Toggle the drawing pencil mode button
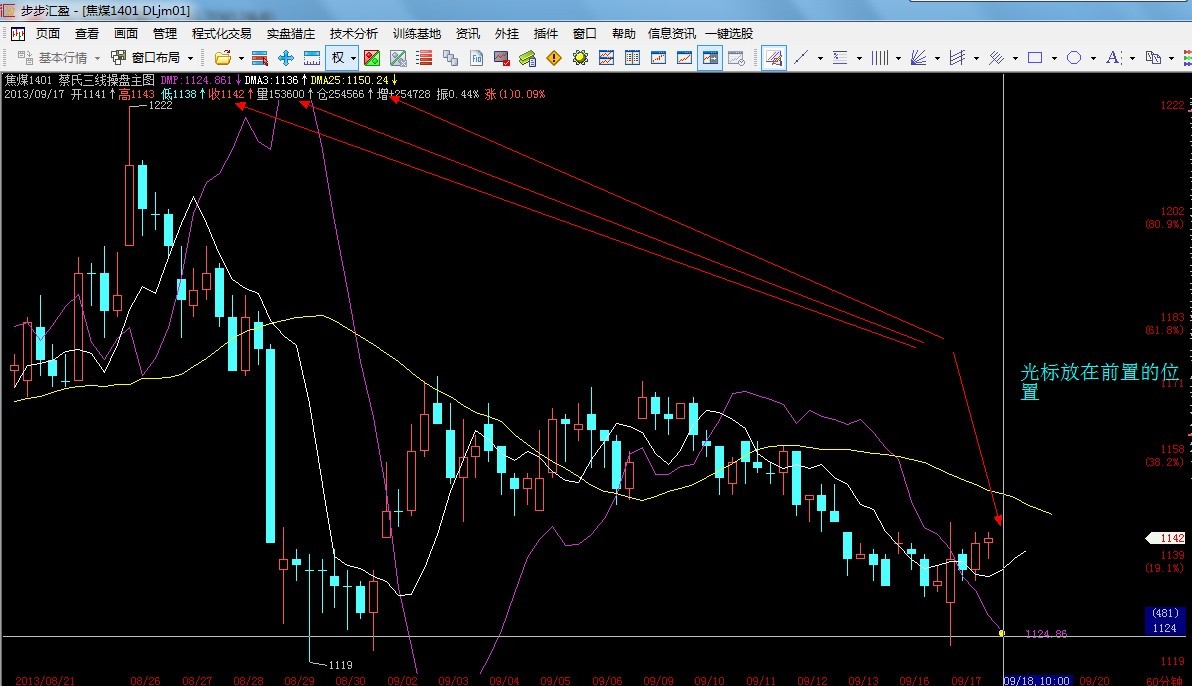1192x686 pixels. (773, 58)
